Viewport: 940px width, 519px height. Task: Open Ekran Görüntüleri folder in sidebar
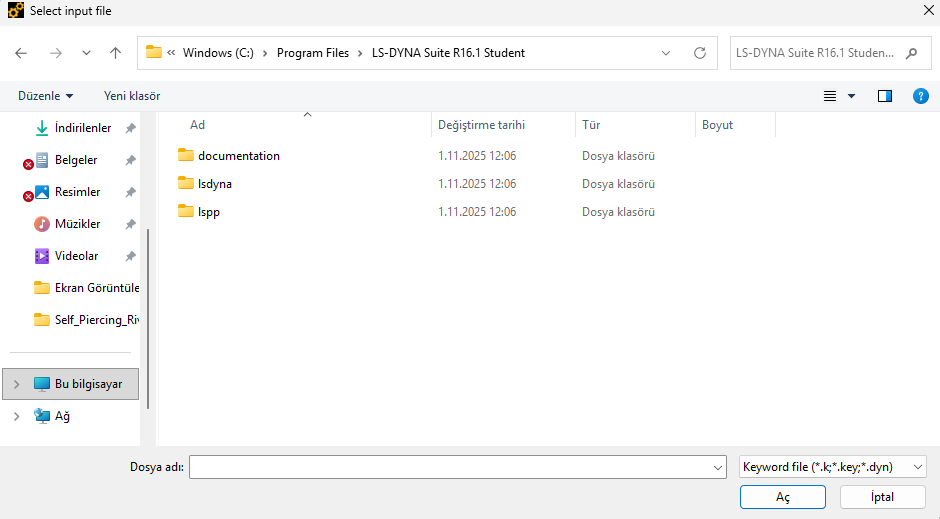click(x=86, y=288)
